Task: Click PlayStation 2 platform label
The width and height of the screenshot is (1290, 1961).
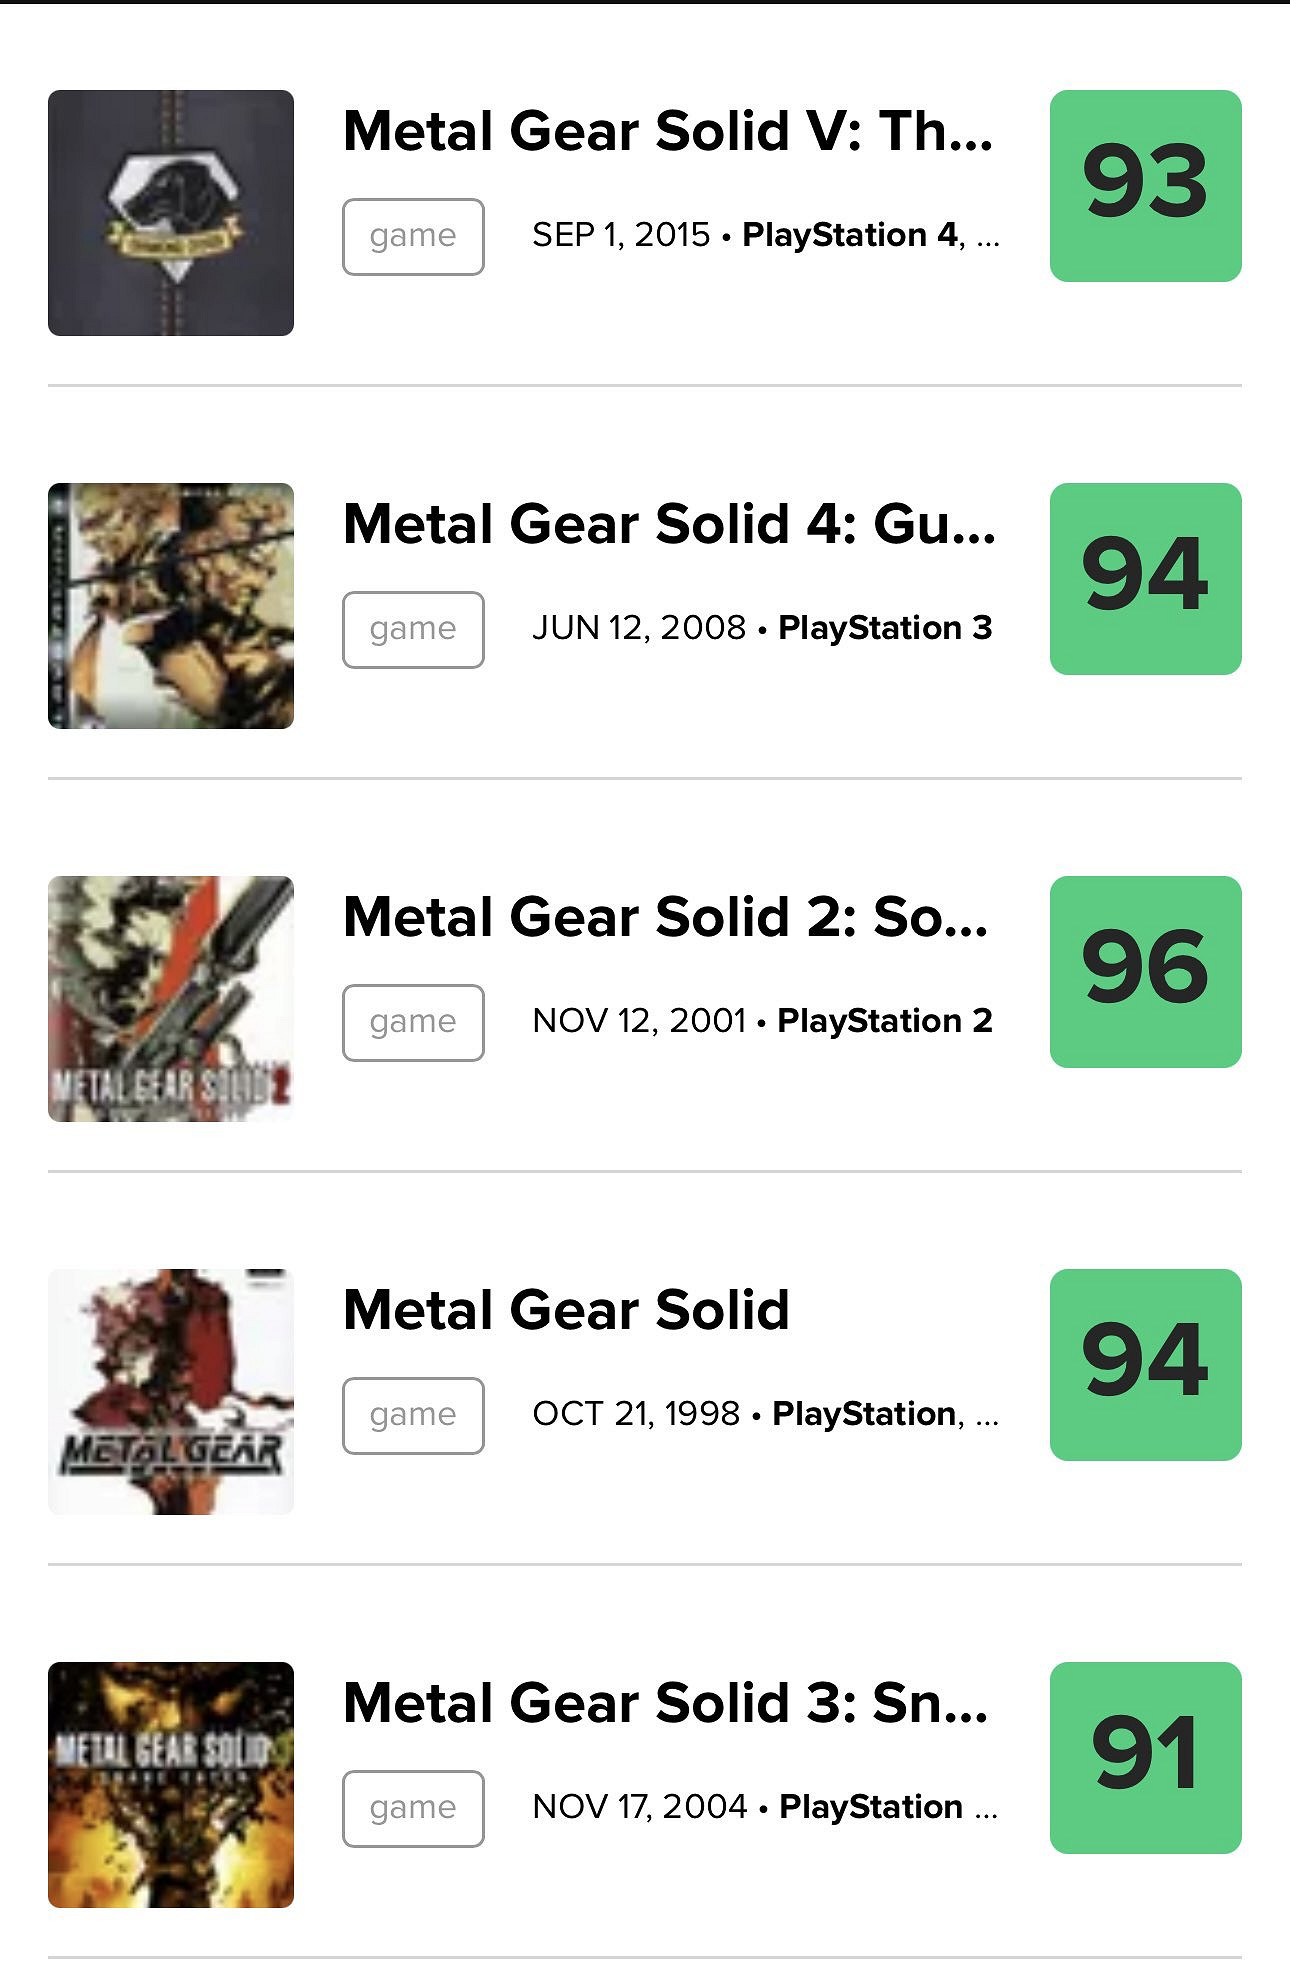Action: coord(885,1021)
